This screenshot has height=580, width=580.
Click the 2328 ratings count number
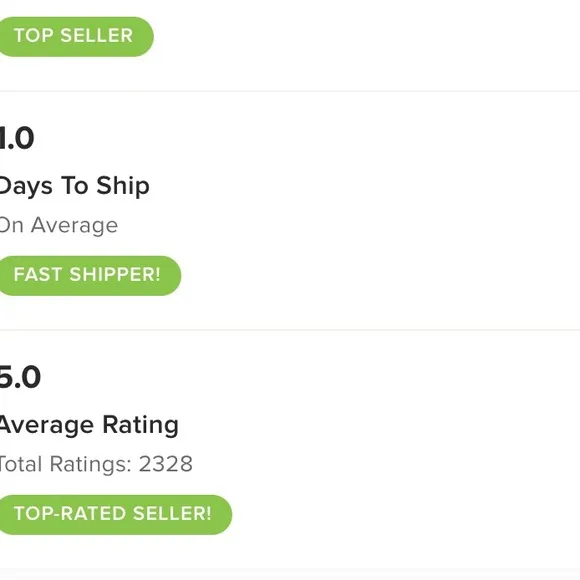[x=166, y=464]
